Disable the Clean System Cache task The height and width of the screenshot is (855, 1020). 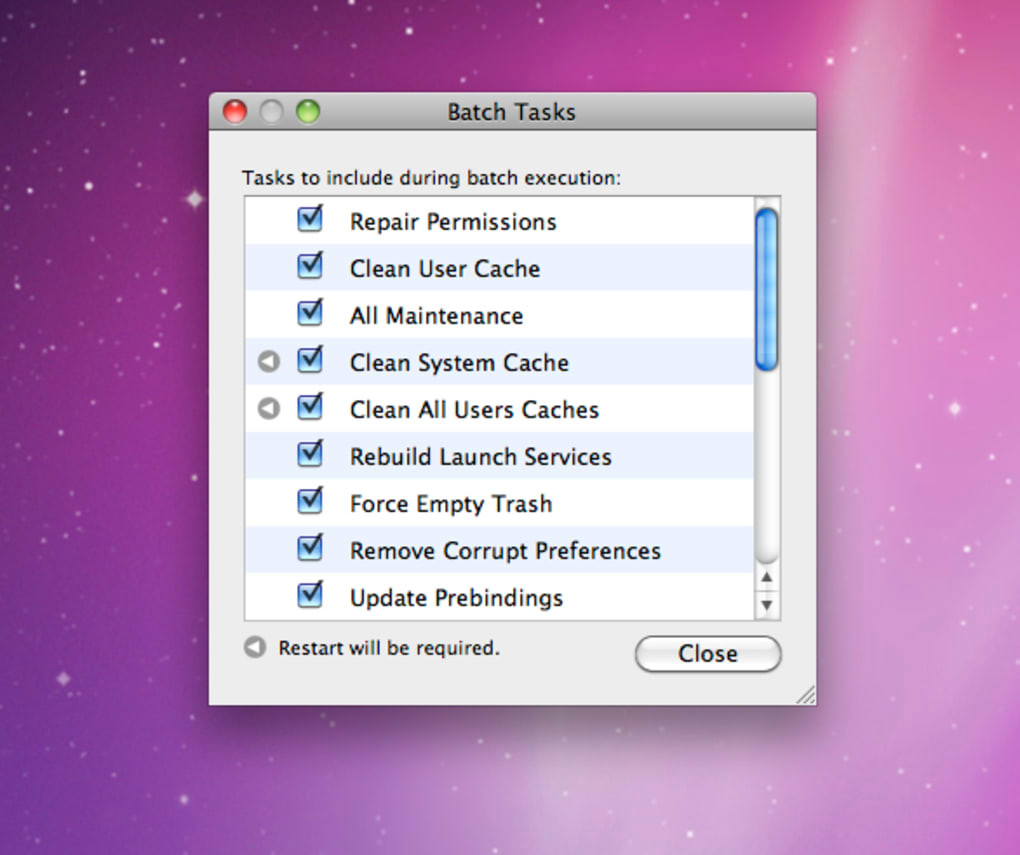[310, 359]
